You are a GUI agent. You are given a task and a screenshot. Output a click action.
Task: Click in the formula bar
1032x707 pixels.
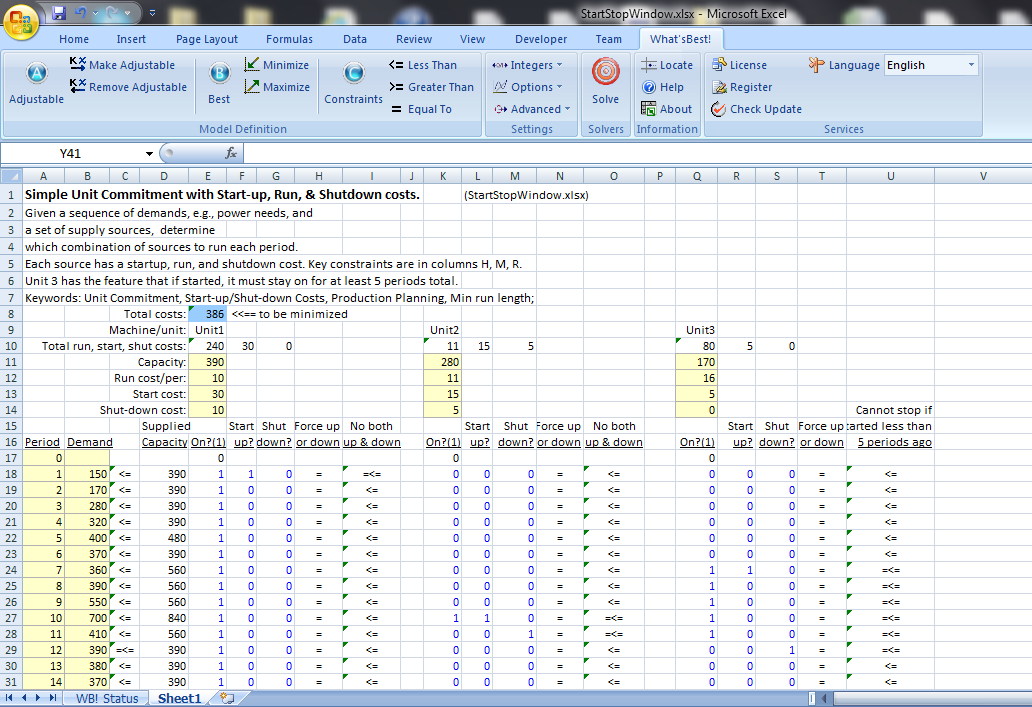pos(637,153)
